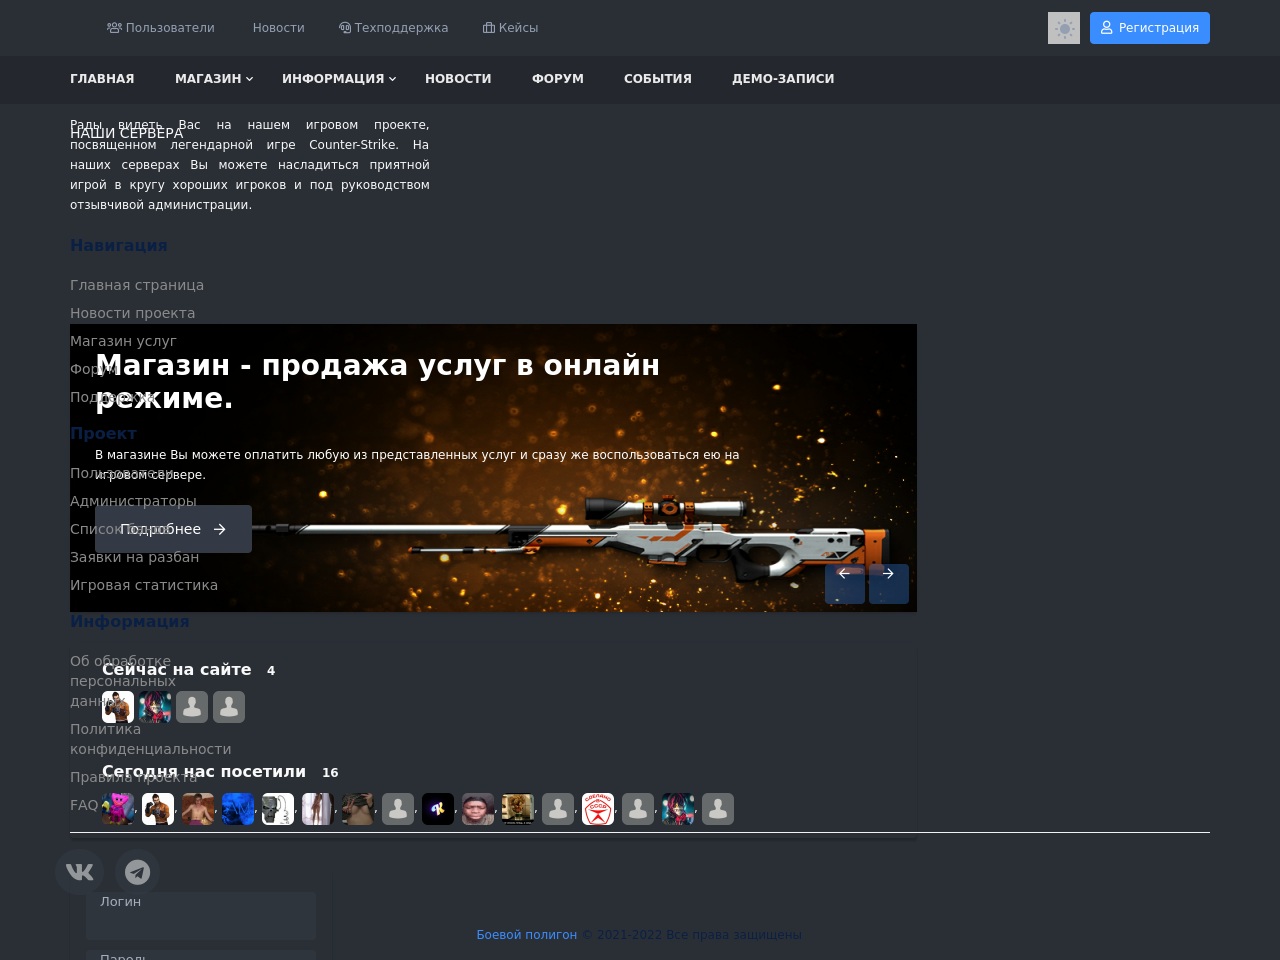Click the anime avatar under Сейчас на сайте
Screen dimensions: 1280x960
coord(155,707)
